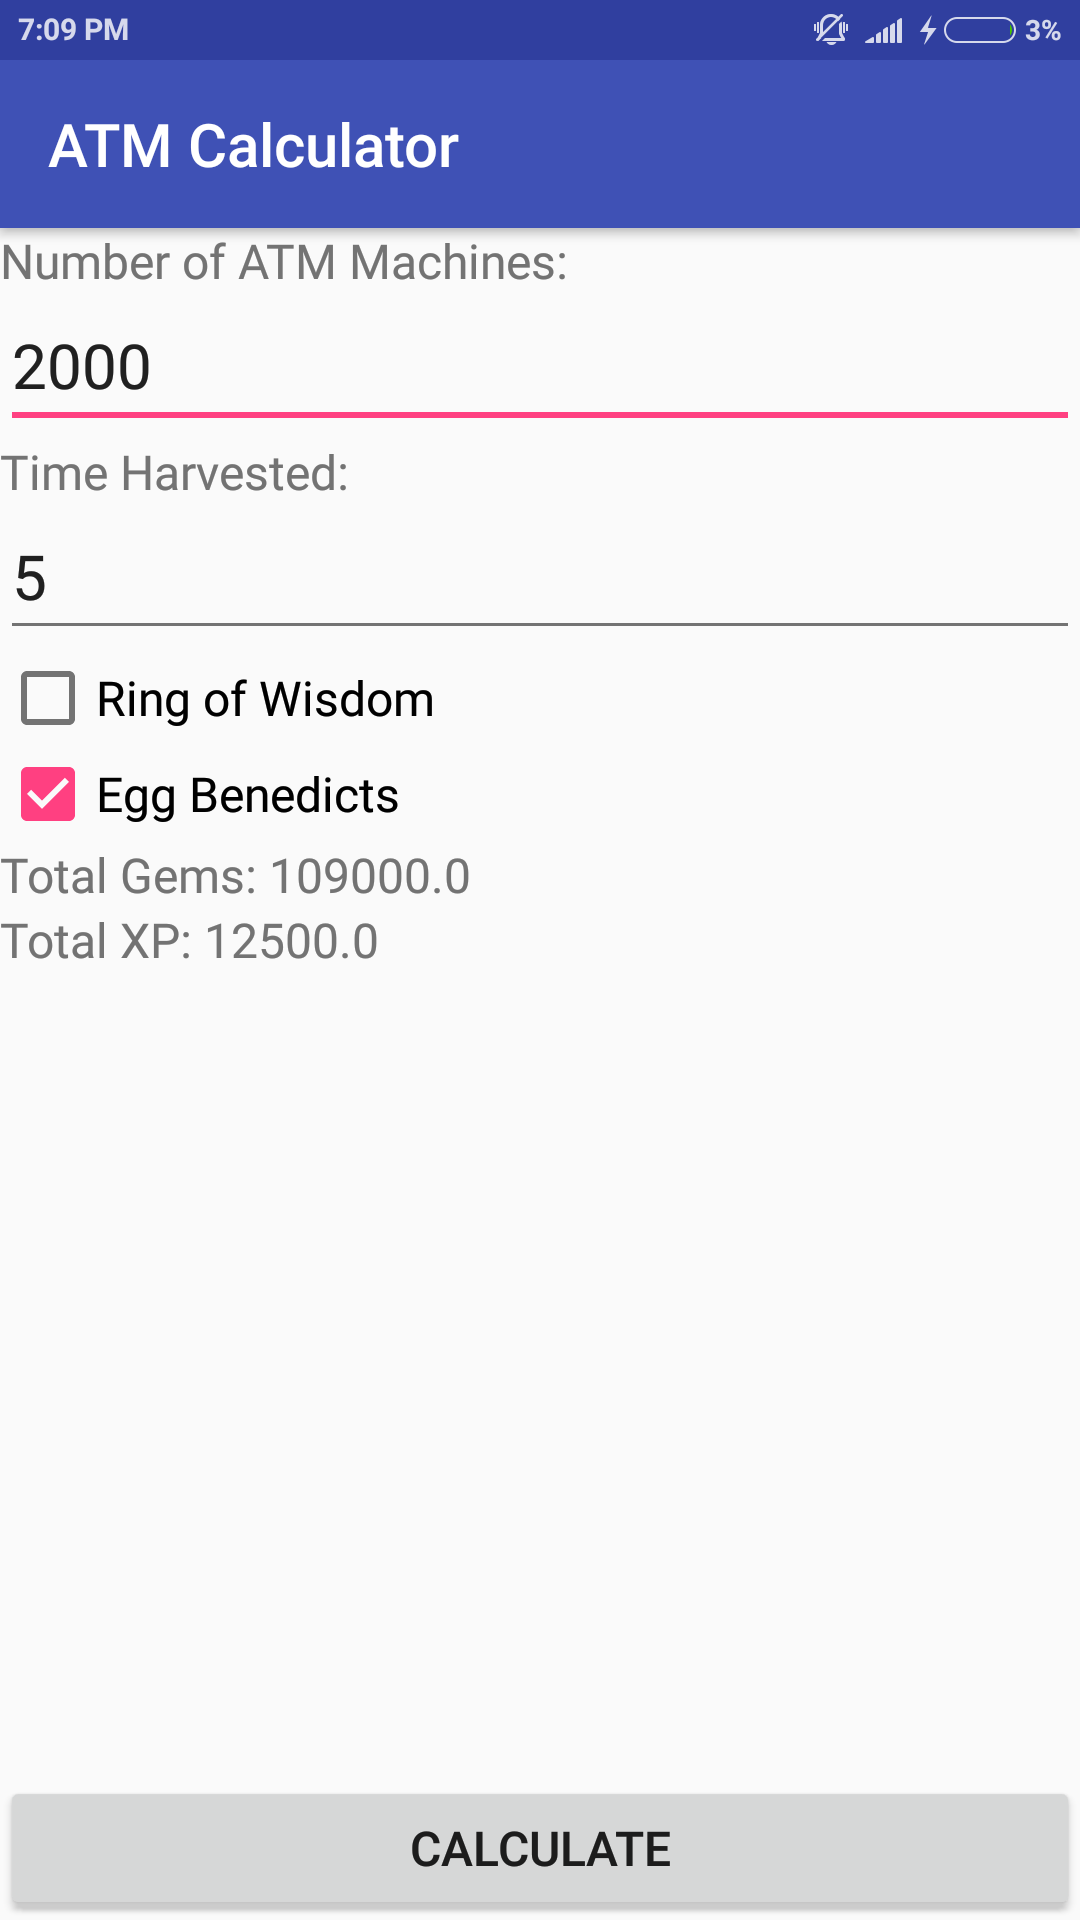Tap the battery outline icon
1080x1920 pixels.
[x=980, y=30]
